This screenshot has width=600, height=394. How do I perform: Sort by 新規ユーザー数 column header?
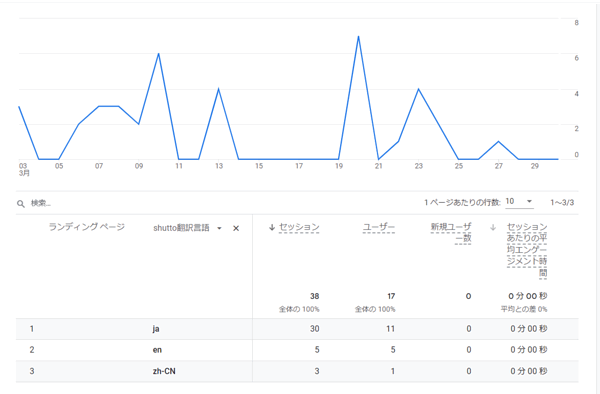(451, 233)
